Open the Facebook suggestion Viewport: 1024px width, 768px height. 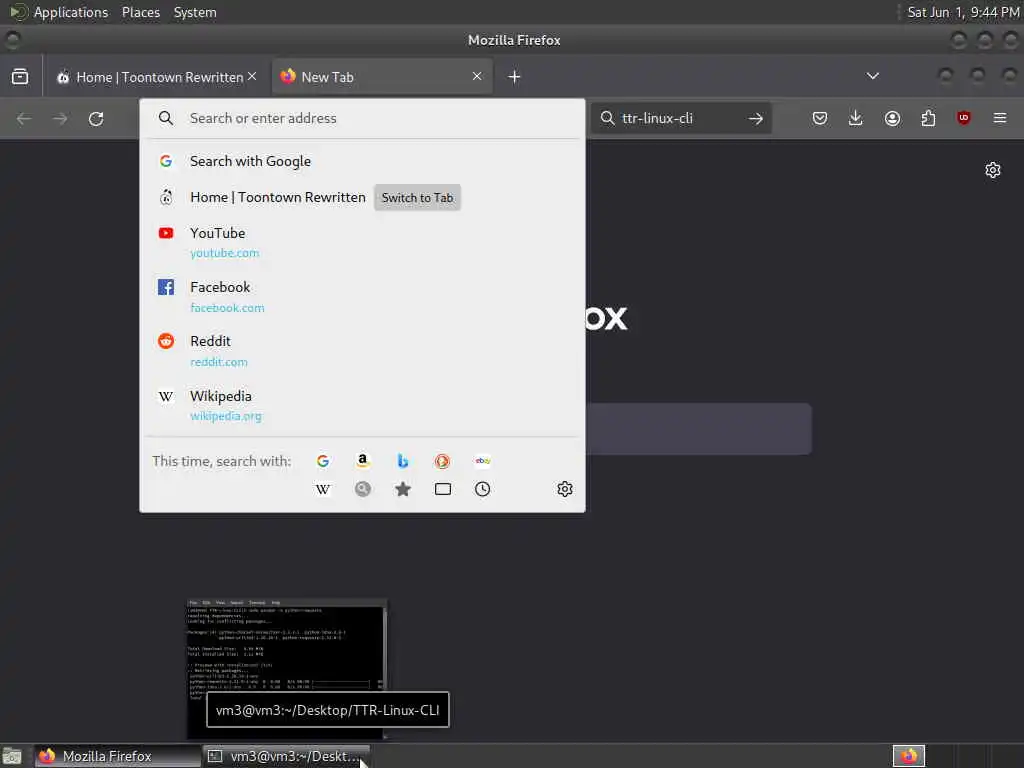[362, 296]
